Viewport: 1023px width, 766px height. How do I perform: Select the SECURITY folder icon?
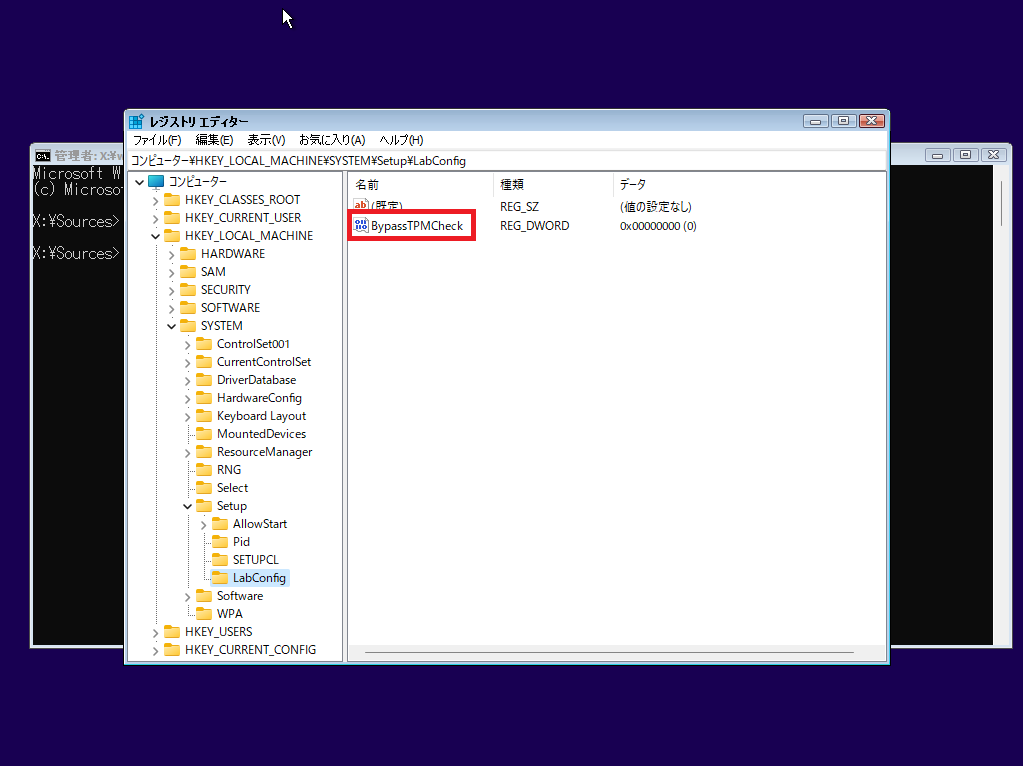coord(188,289)
